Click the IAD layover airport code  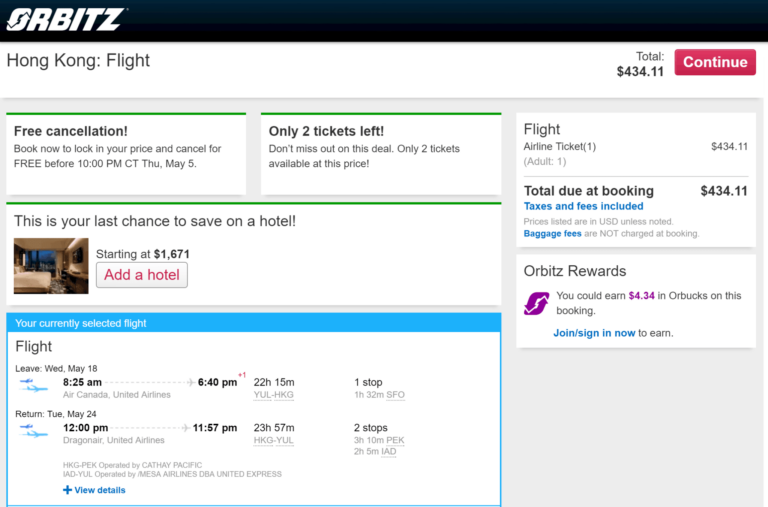coord(388,452)
